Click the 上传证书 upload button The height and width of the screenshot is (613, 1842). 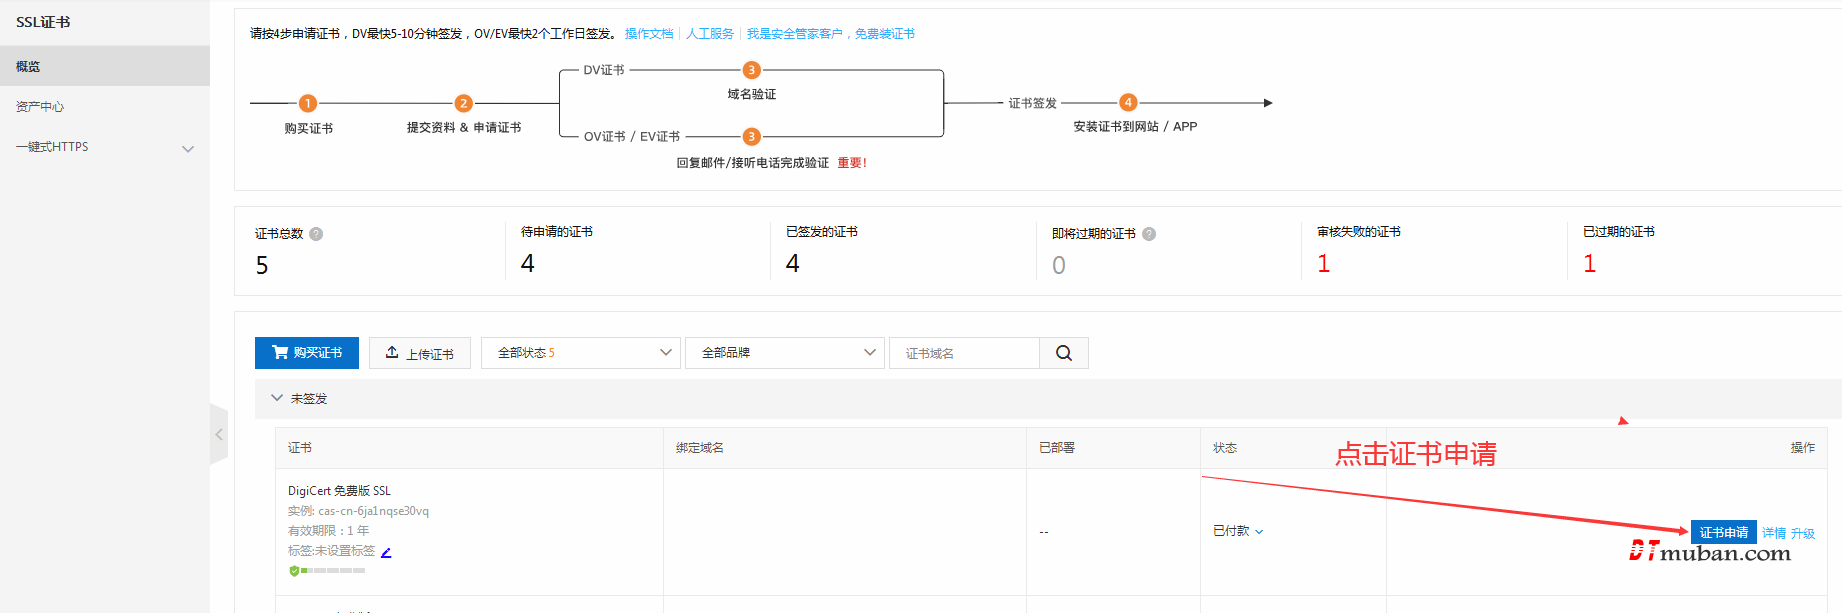click(420, 353)
